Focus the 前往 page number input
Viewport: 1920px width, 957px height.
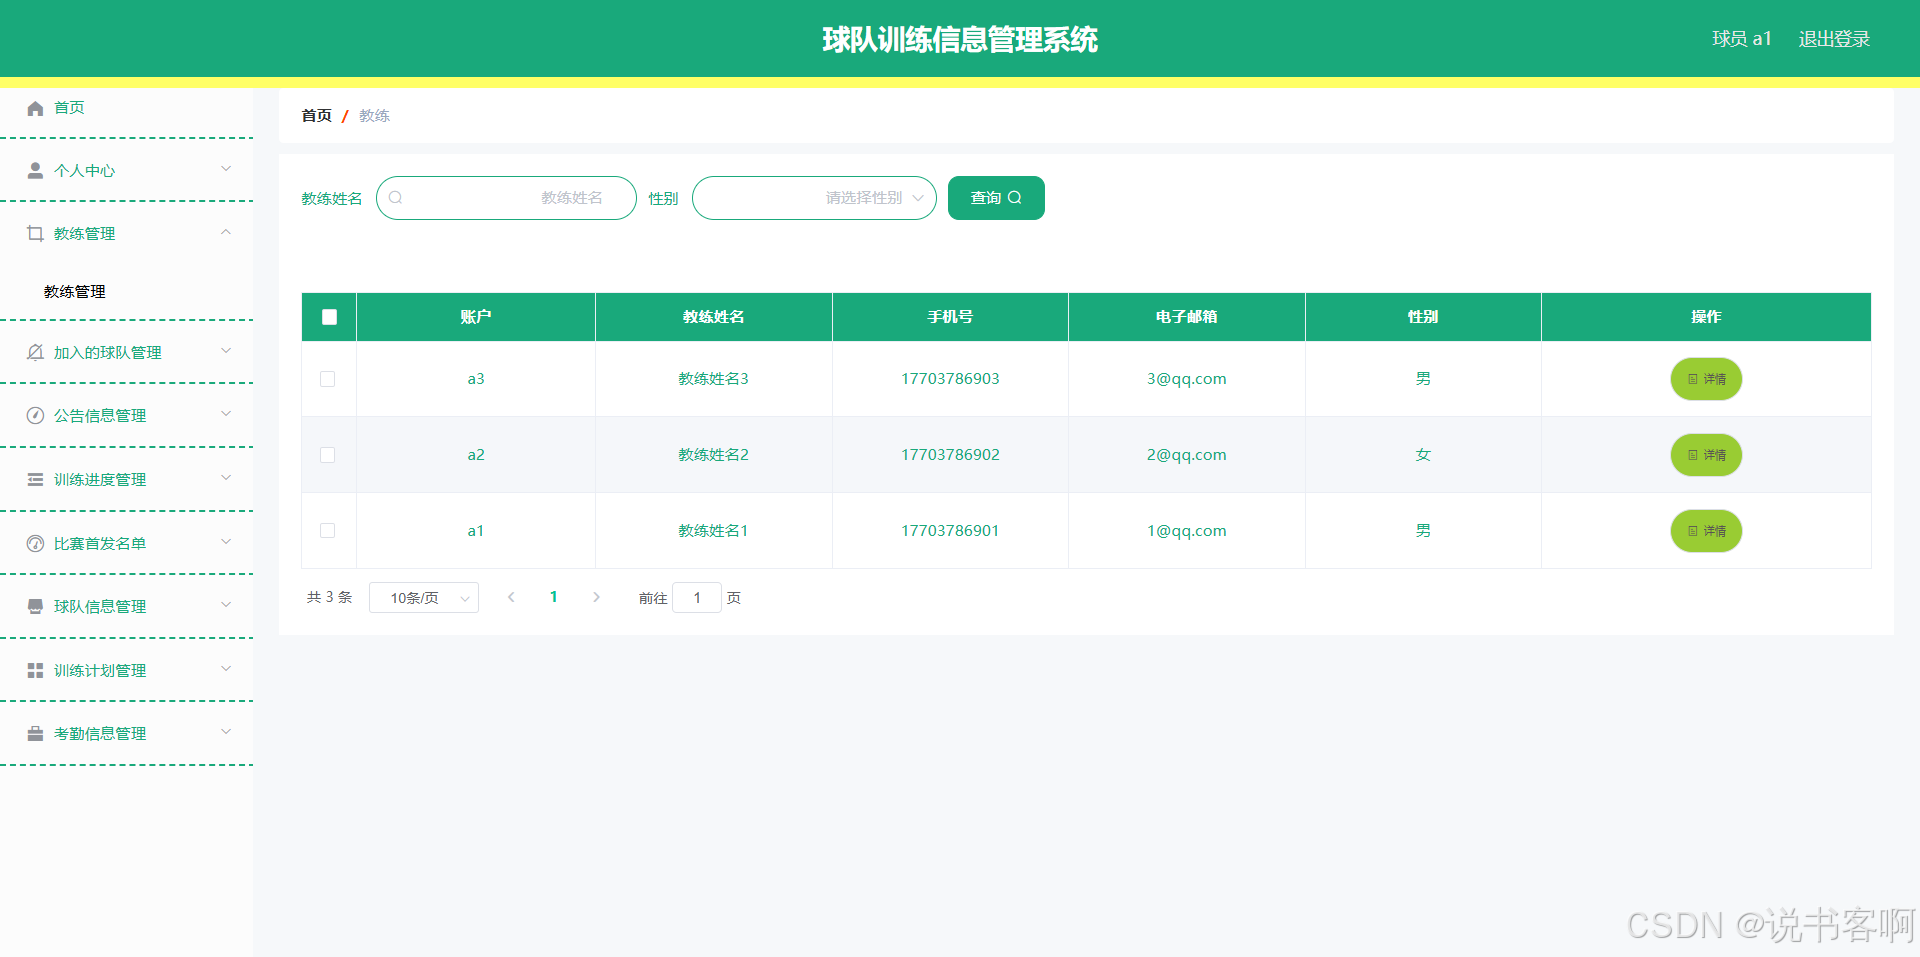(697, 598)
